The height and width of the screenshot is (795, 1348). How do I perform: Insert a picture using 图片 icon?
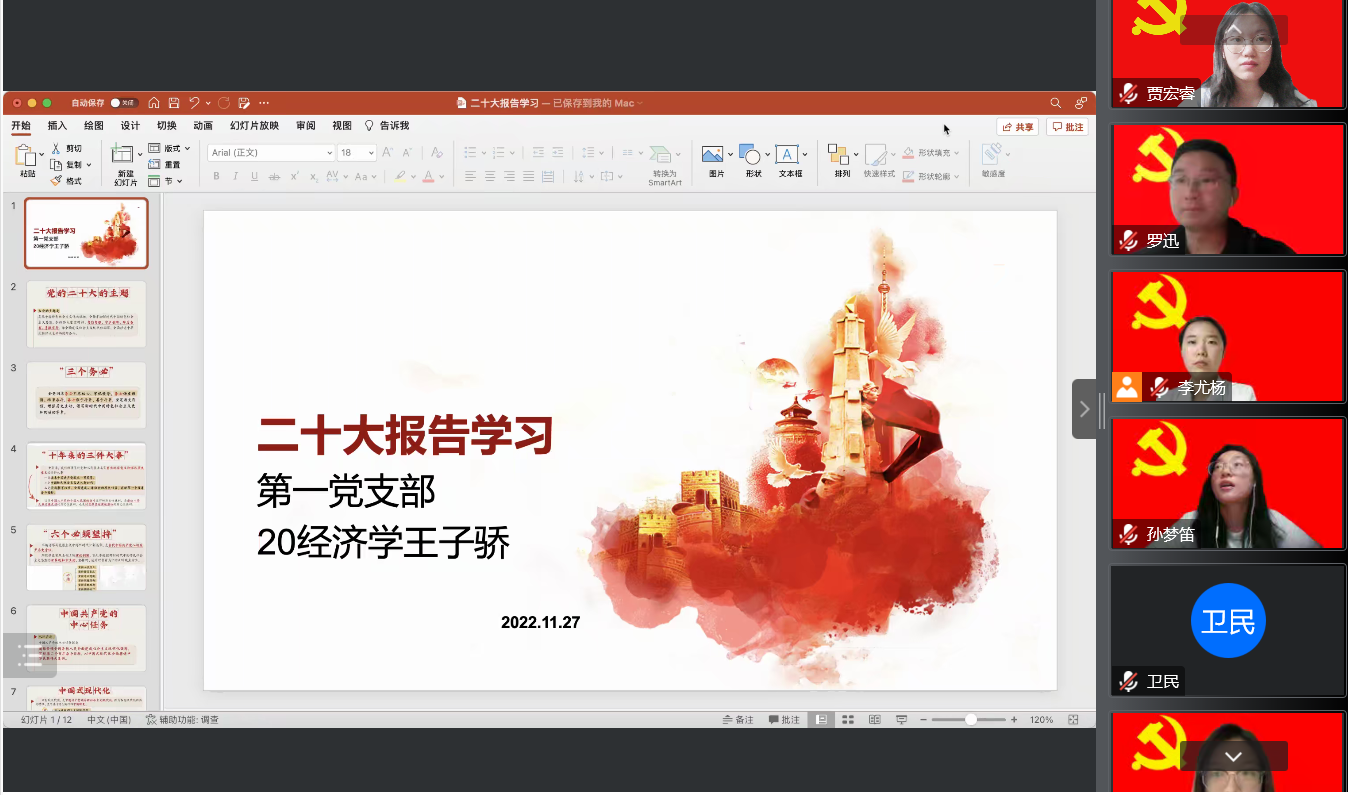click(x=713, y=155)
